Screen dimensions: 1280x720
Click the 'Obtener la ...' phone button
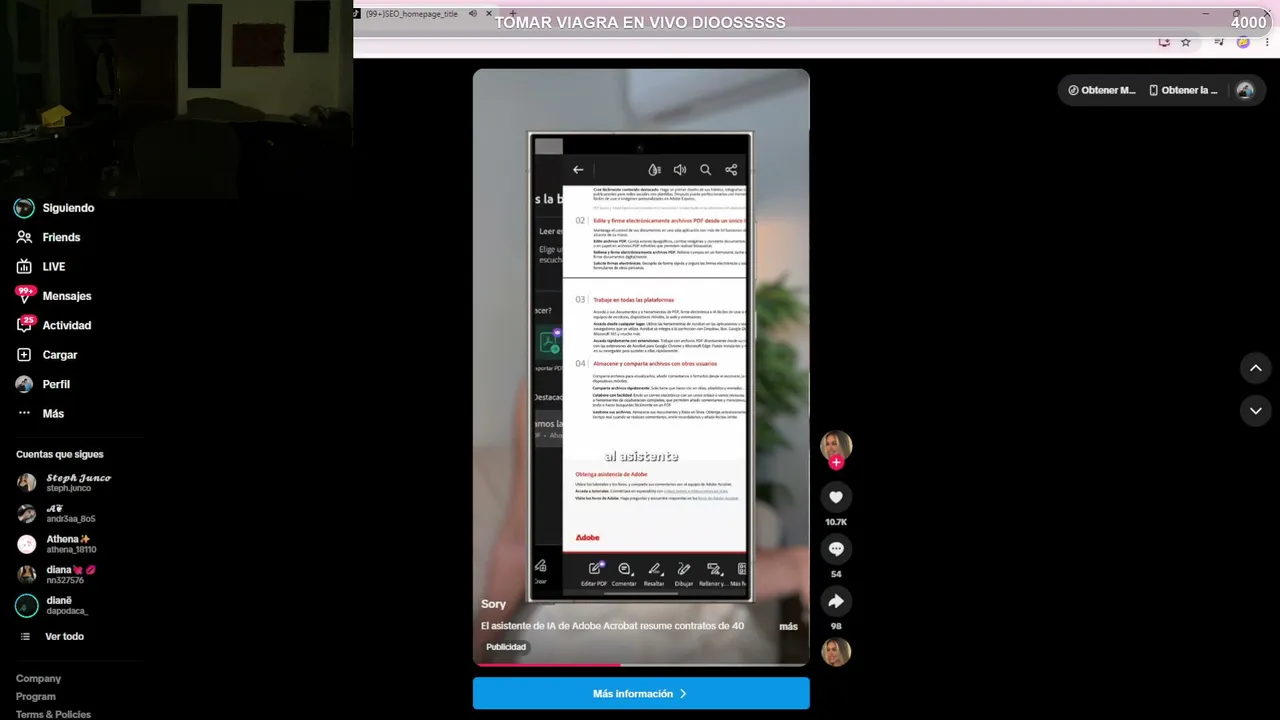pyautogui.click(x=1184, y=90)
